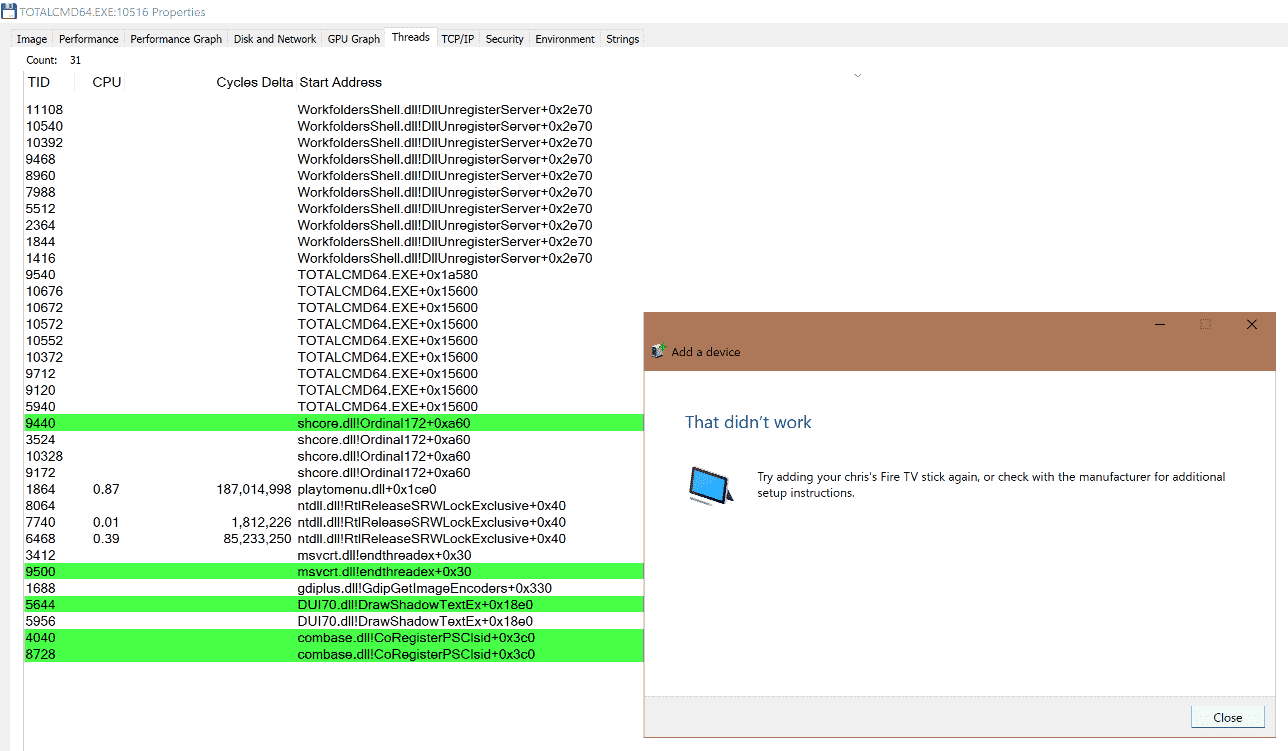Screen dimensions: 1288x751
Task: Open the GPU Graph tab
Action: click(x=354, y=39)
